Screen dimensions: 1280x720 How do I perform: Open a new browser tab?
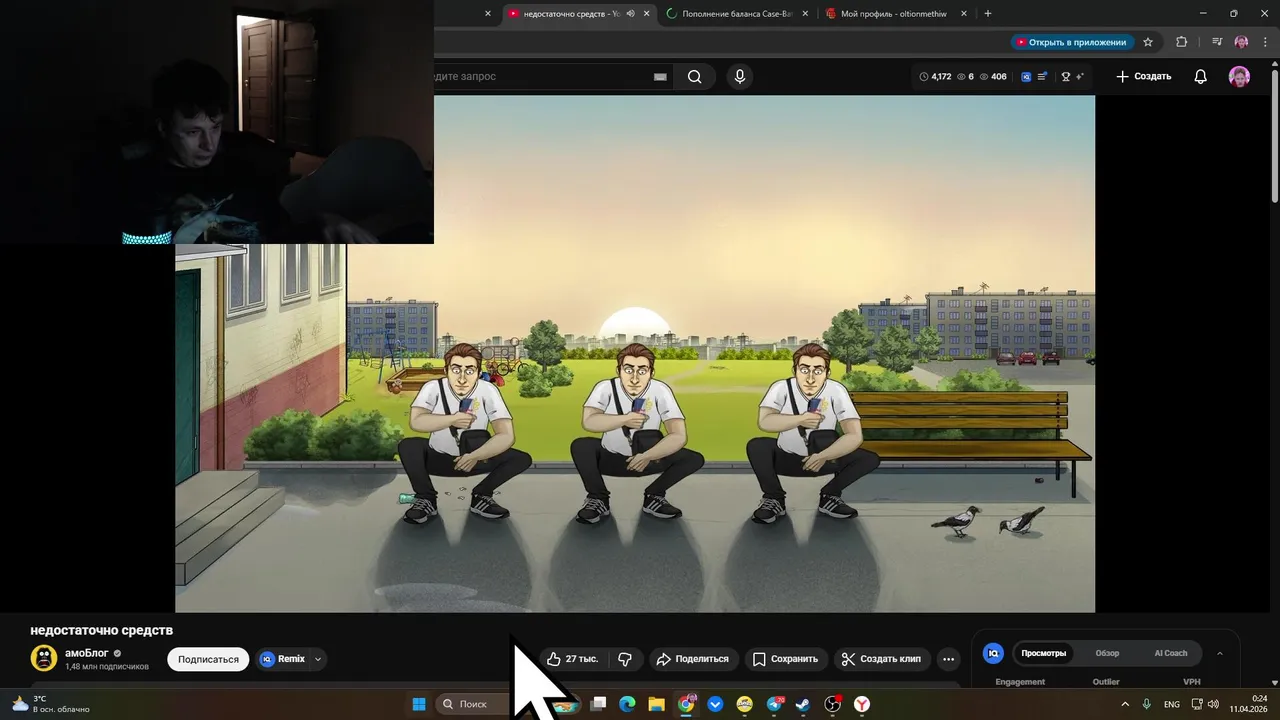[988, 14]
